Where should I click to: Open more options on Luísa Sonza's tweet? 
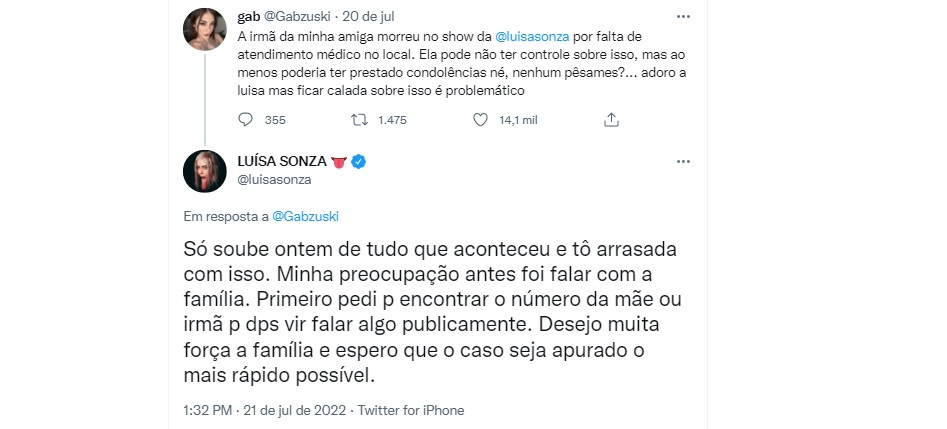(683, 161)
